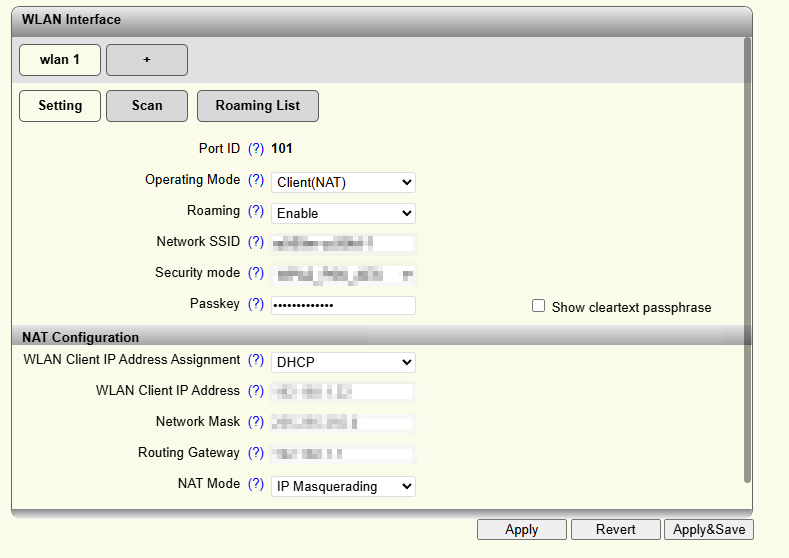Click the (?) help for Network SSID
The width and height of the screenshot is (789, 558).
[256, 243]
